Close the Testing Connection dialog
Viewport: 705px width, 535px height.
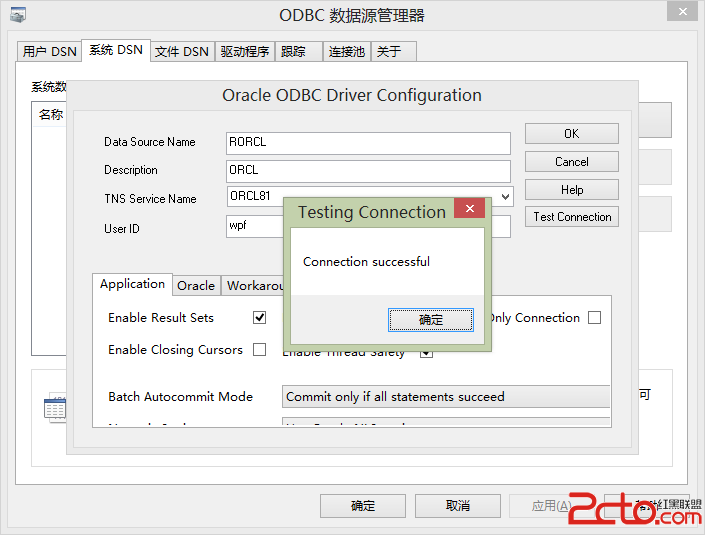(x=470, y=208)
